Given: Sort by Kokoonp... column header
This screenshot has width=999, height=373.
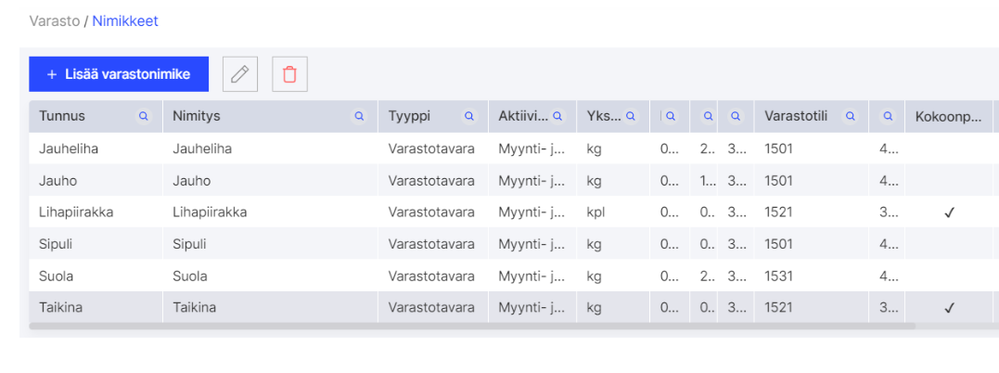Looking at the screenshot, I should [x=948, y=116].
